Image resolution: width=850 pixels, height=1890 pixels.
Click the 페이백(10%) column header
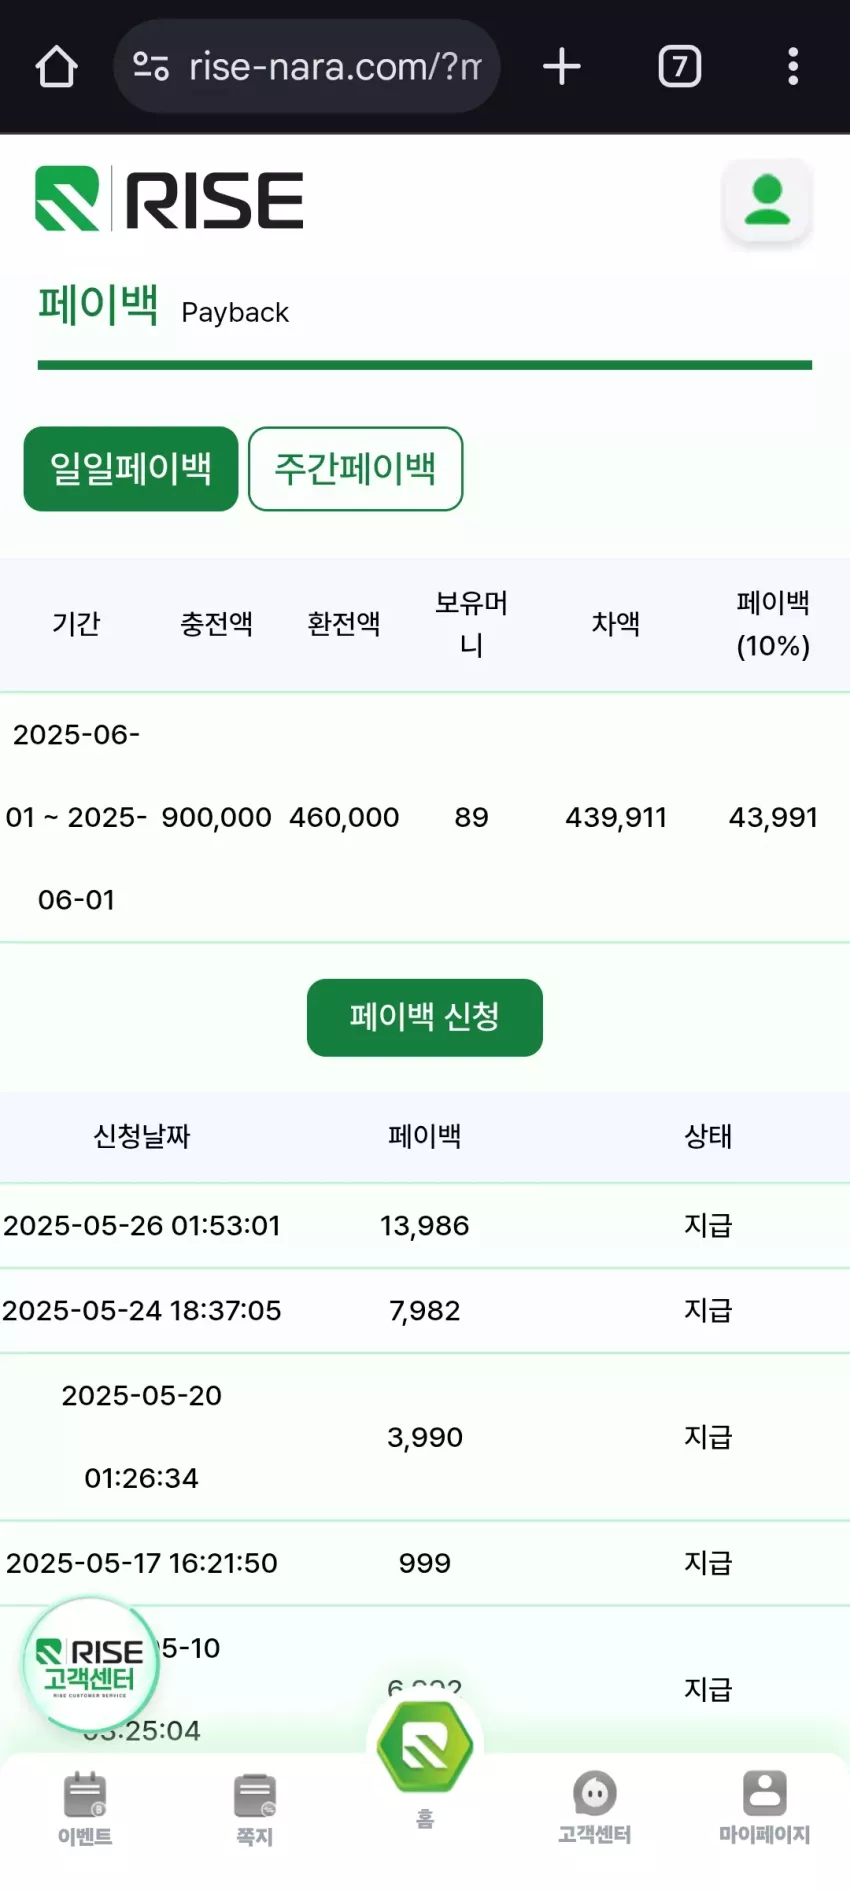pyautogui.click(x=773, y=624)
